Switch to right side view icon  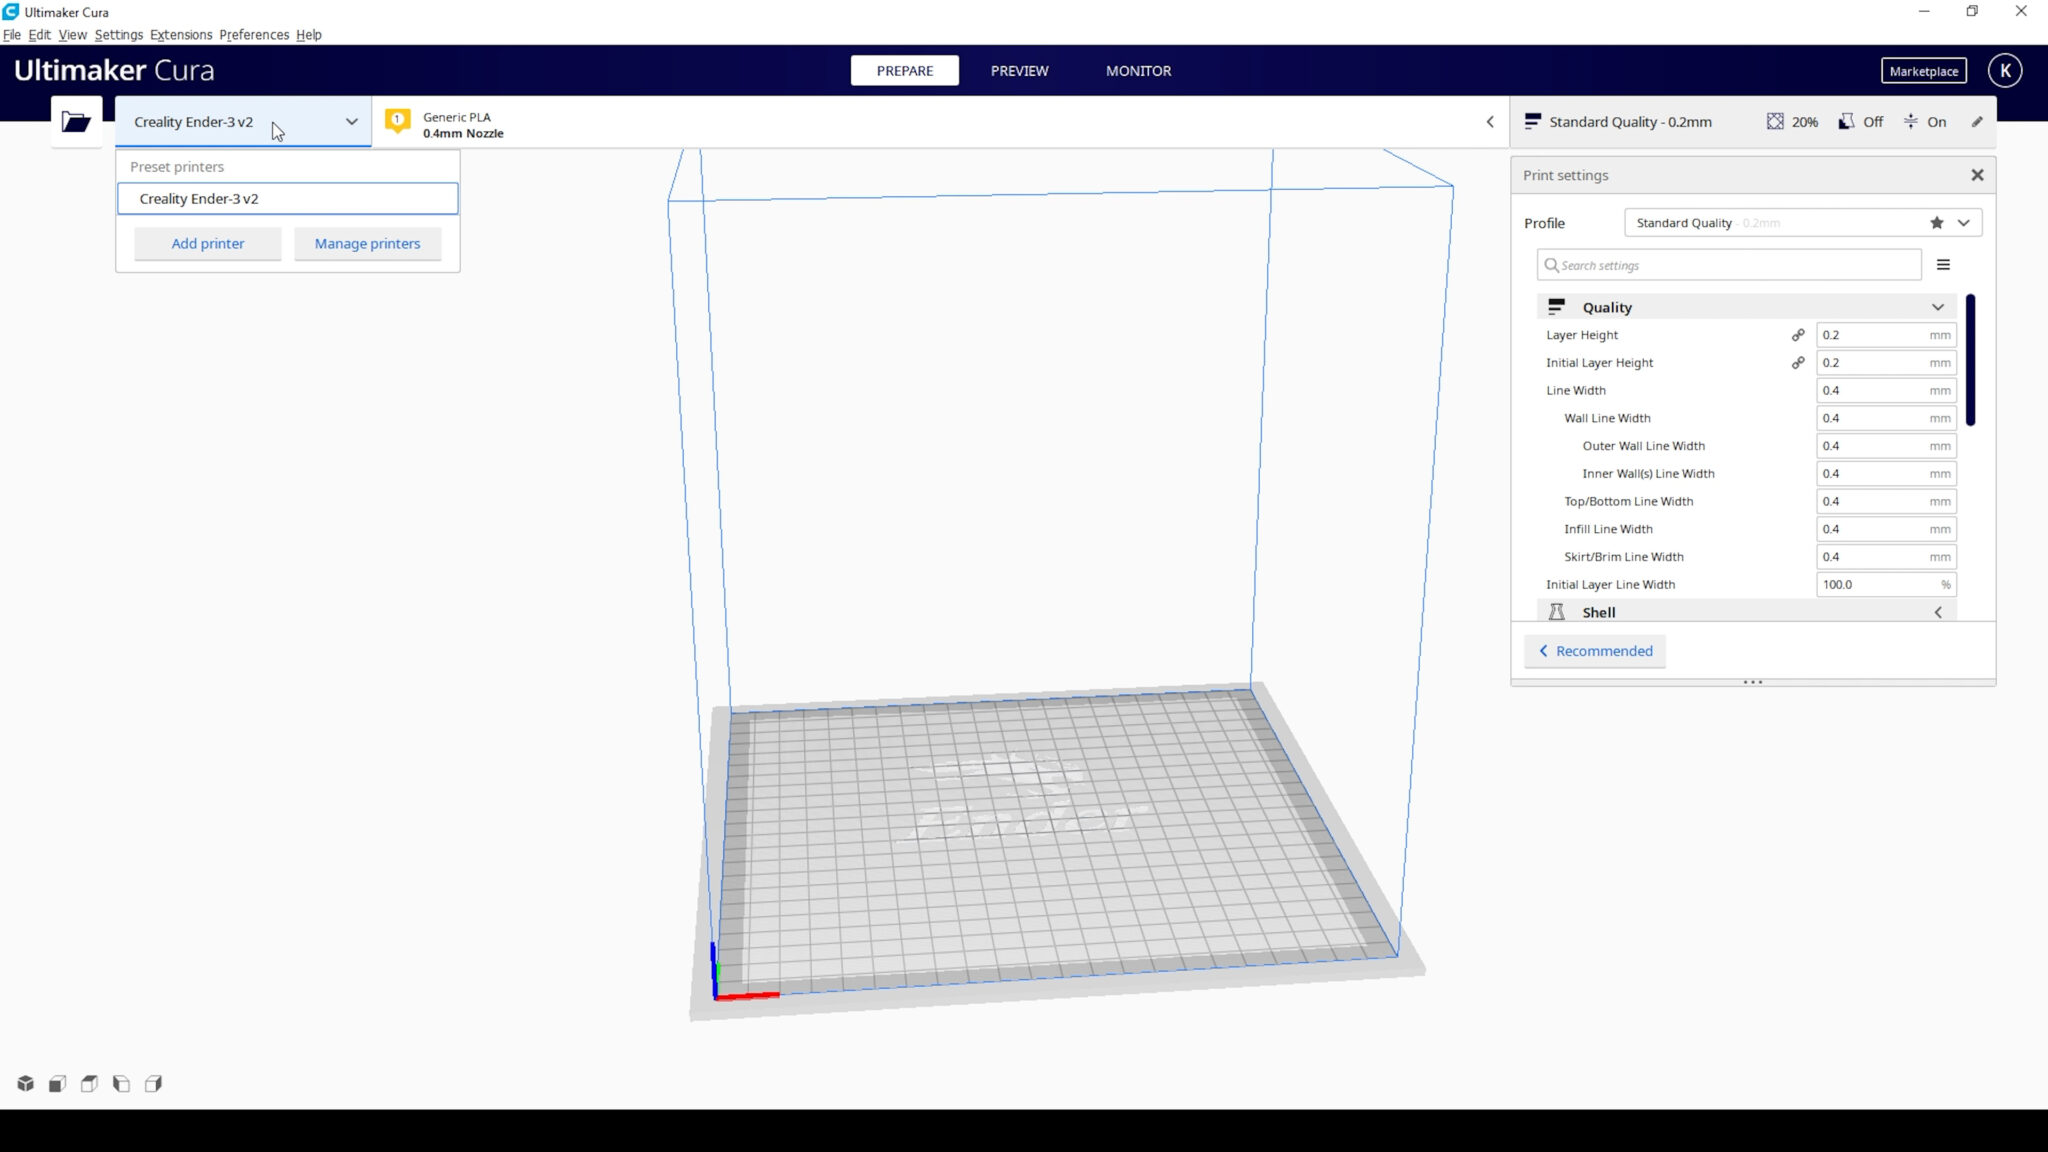click(x=154, y=1084)
